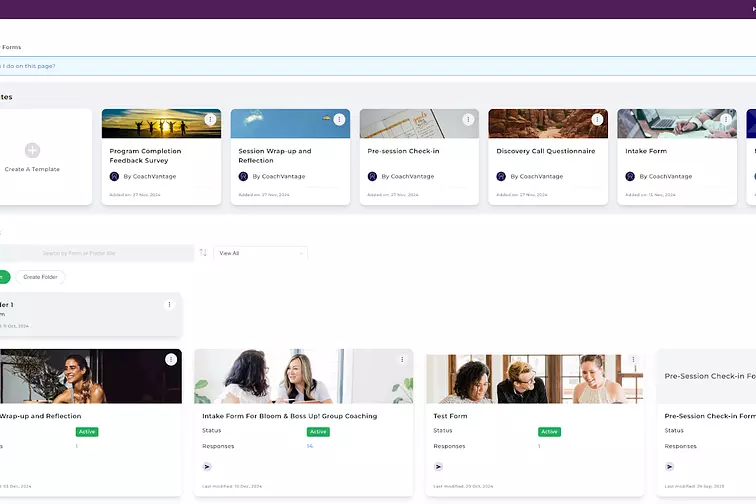The image size is (756, 504).
Task: Click the Search by Form or Folder field
Action: [x=96, y=253]
